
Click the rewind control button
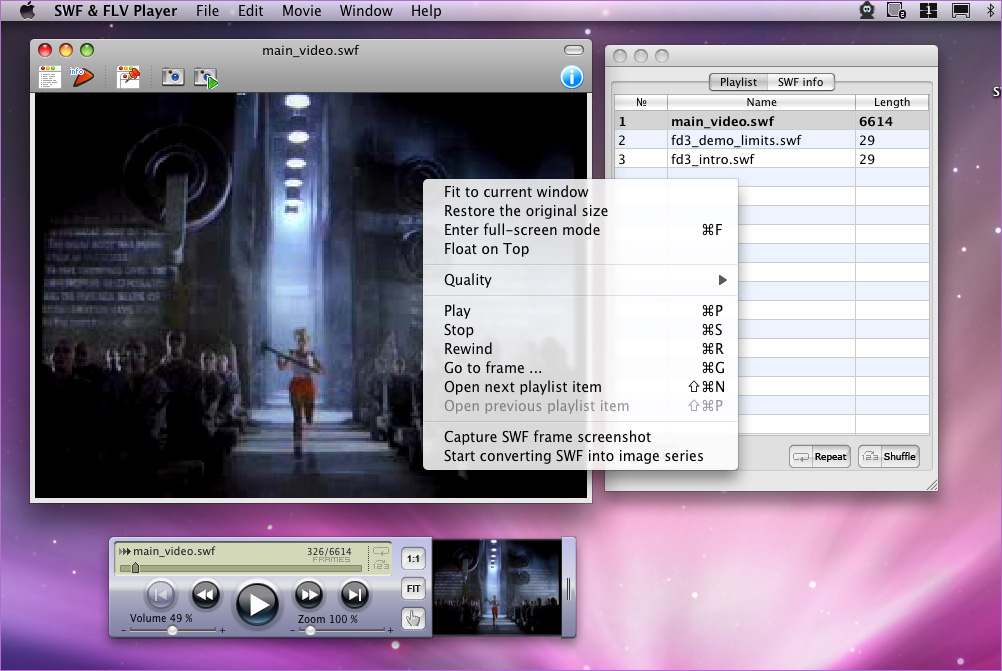pyautogui.click(x=206, y=595)
